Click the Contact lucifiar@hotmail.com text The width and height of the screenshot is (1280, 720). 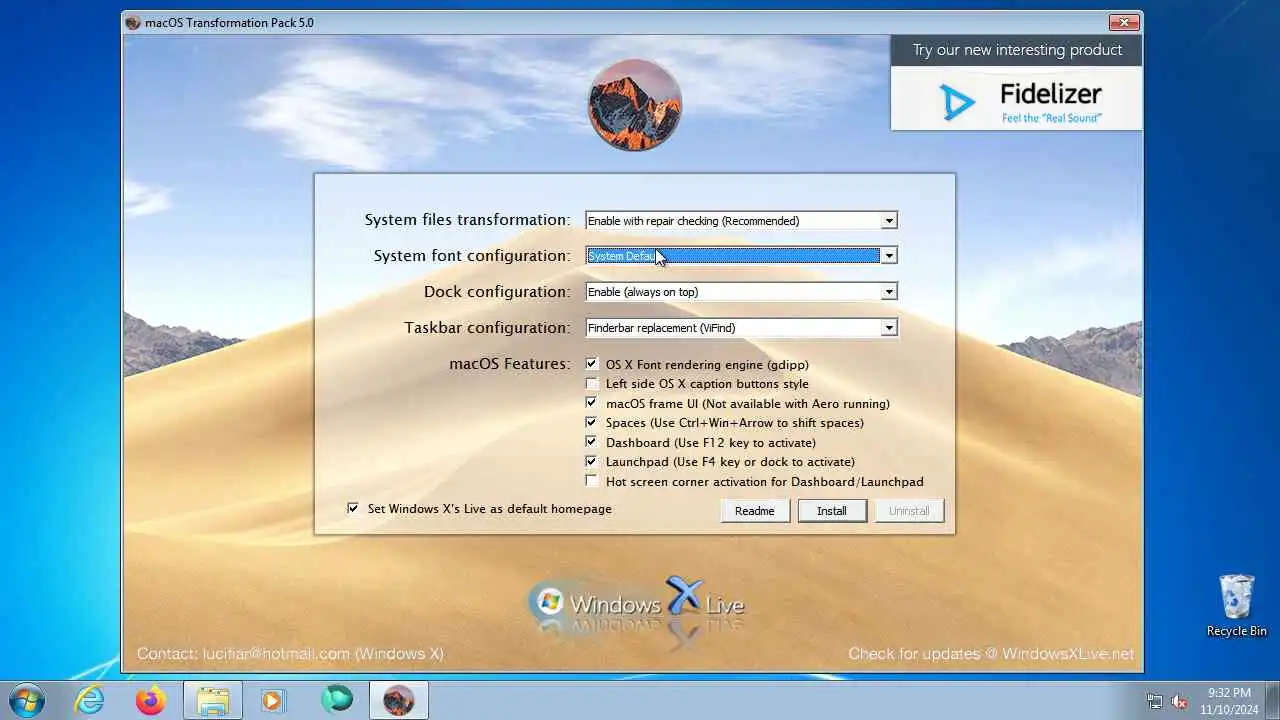point(290,653)
